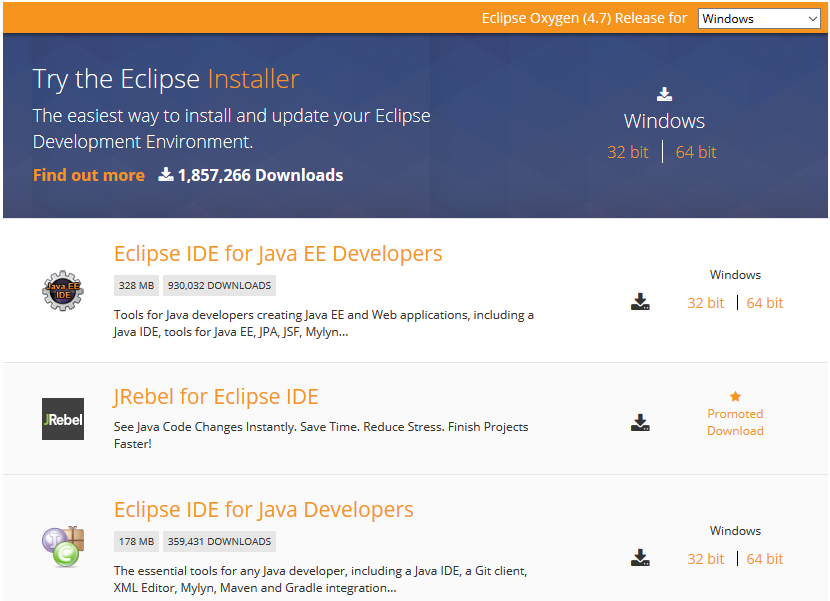
Task: Click the 359,431 DOWNLOADS badge
Action: tap(219, 542)
